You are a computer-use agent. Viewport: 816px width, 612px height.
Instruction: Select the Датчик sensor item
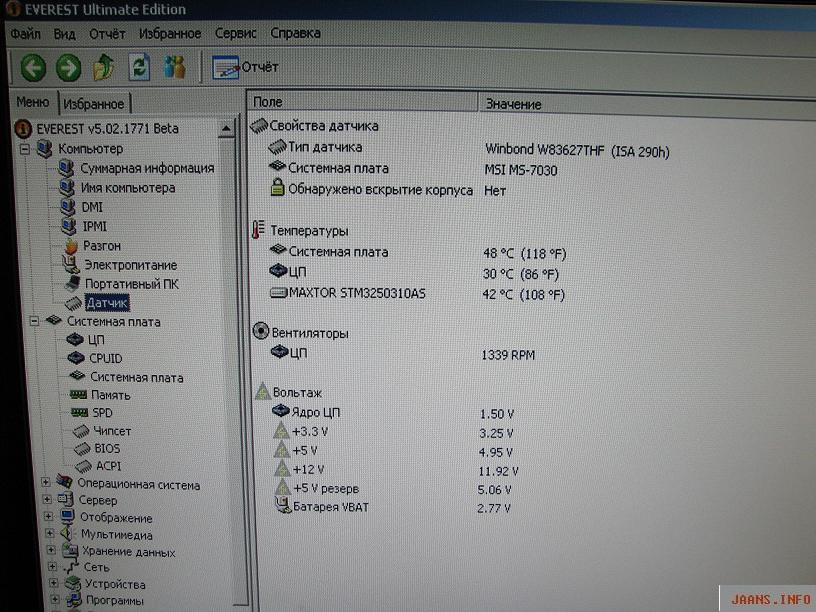pyautogui.click(x=107, y=303)
